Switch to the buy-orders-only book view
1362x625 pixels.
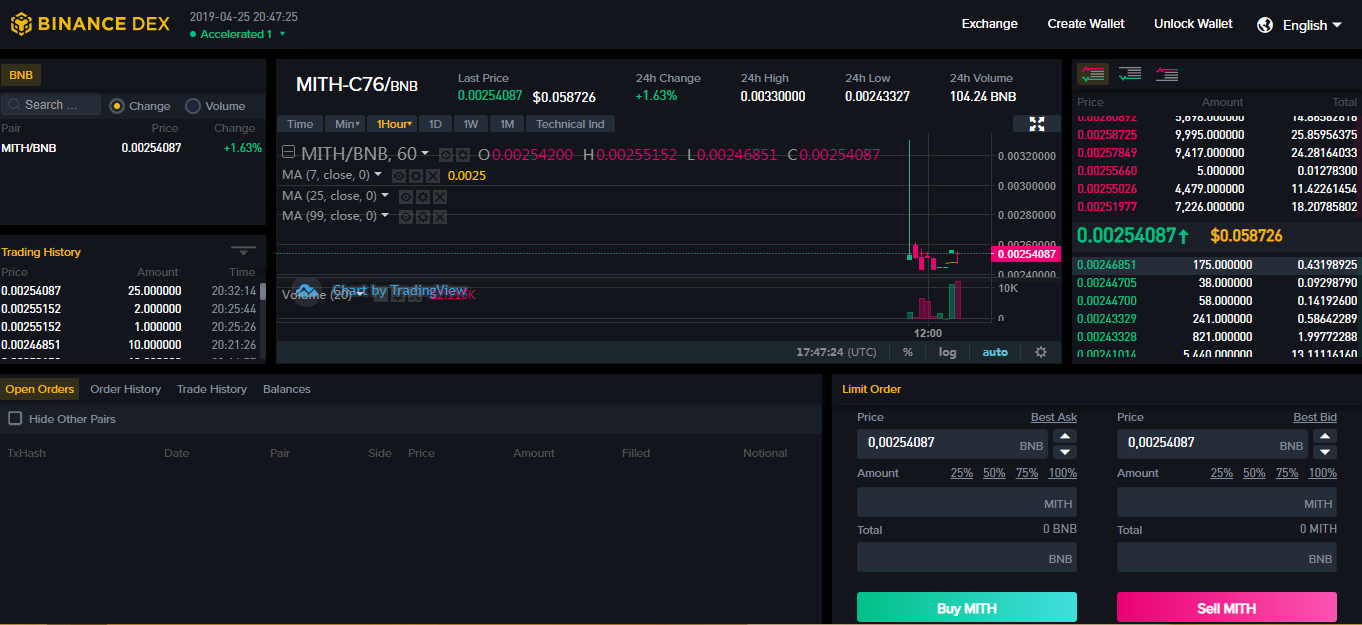(x=1129, y=74)
